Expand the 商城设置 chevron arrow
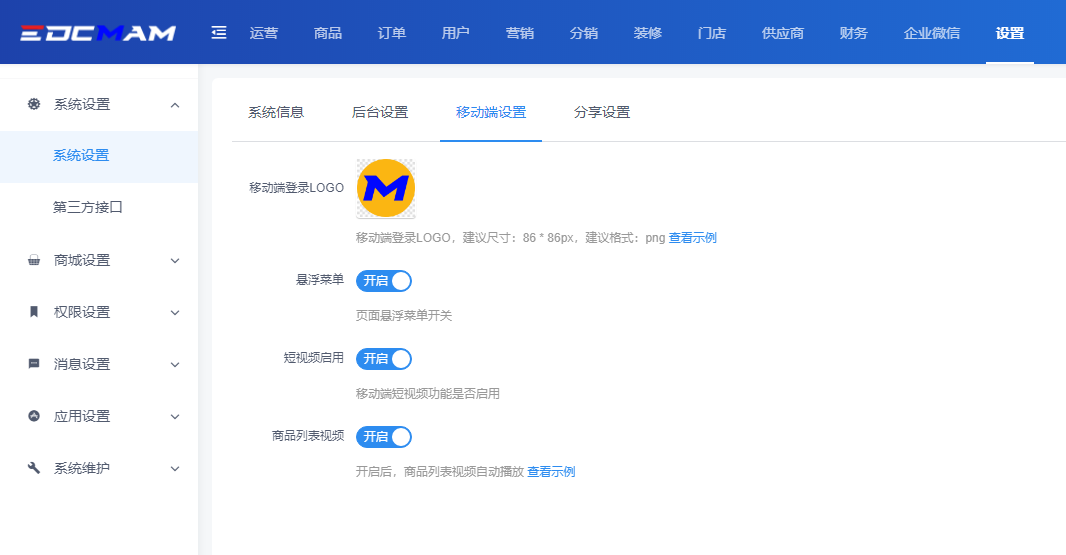 click(x=175, y=260)
